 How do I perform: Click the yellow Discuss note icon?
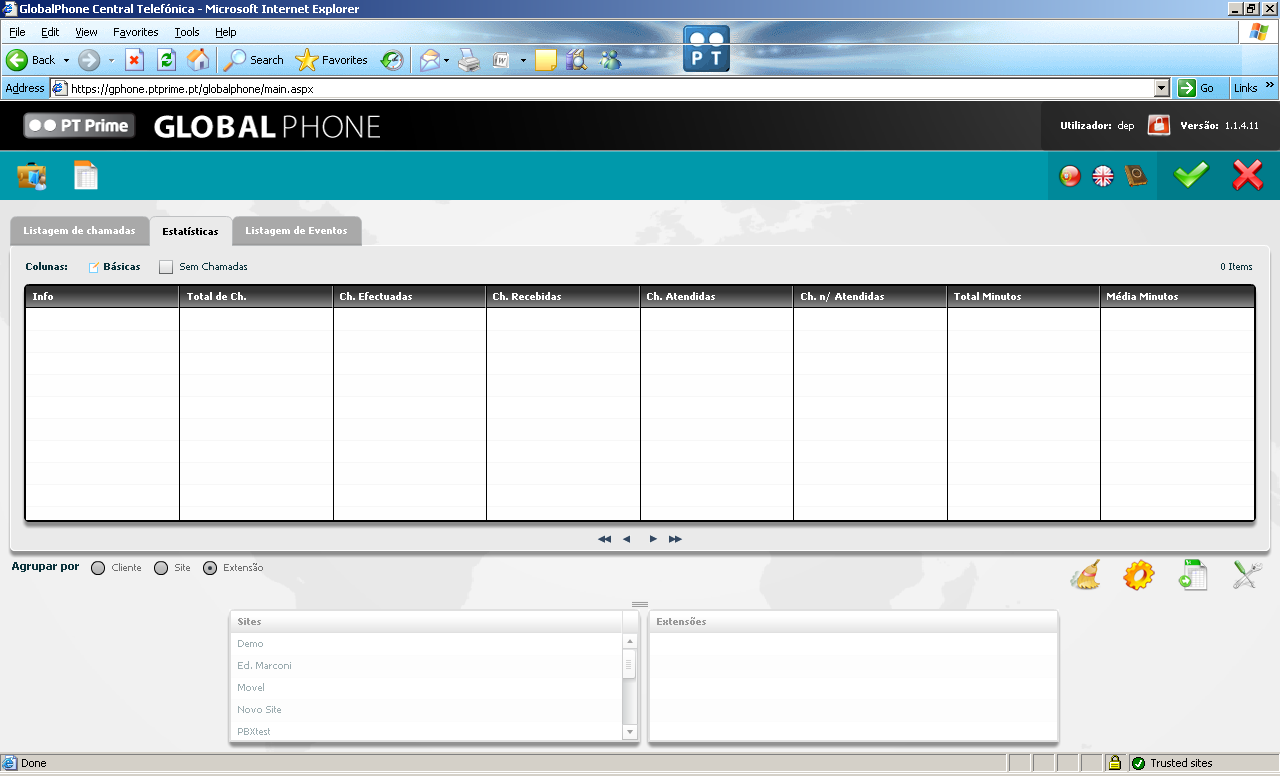[x=546, y=60]
